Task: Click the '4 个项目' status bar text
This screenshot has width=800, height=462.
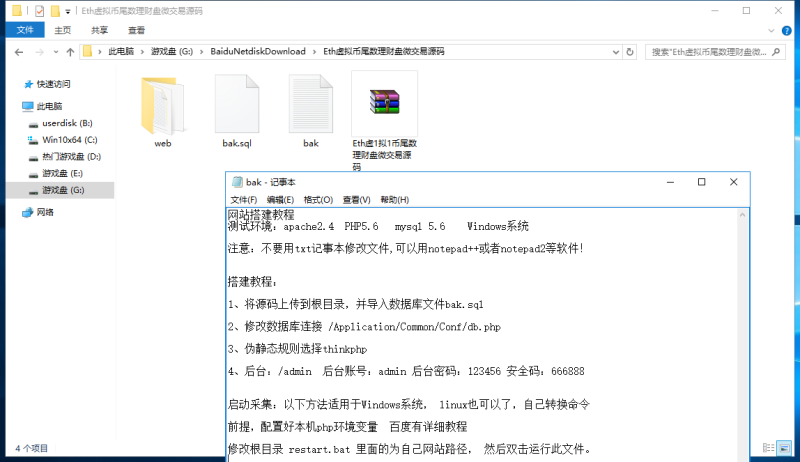Action: point(31,448)
